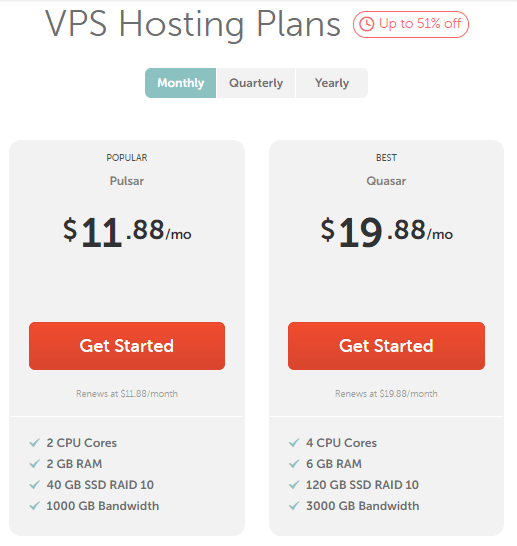Click the $11.88/mo price
The width and height of the screenshot is (517, 546).
click(x=127, y=231)
